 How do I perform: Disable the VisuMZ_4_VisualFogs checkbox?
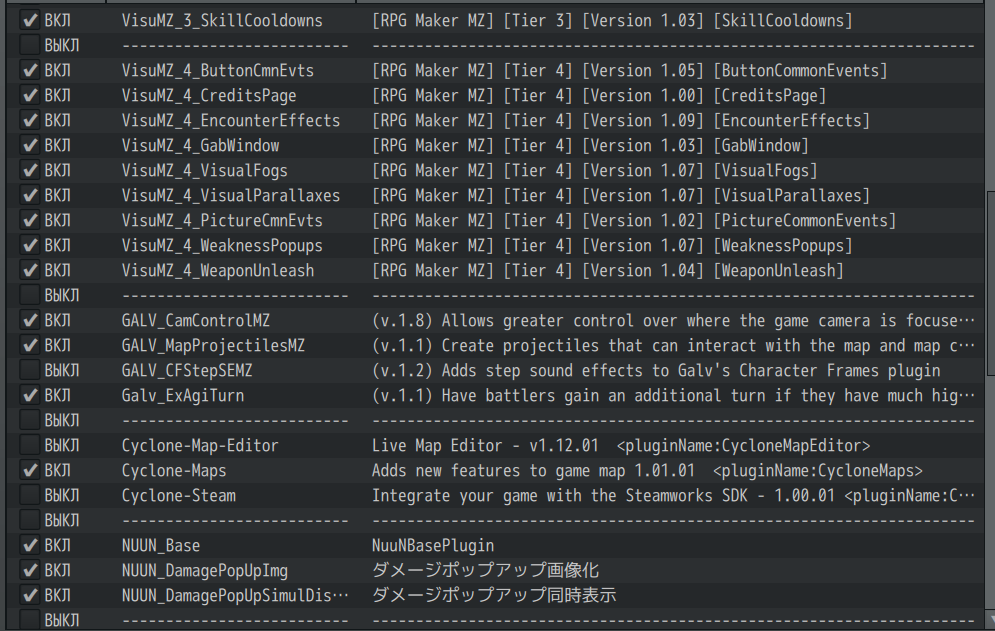point(30,170)
